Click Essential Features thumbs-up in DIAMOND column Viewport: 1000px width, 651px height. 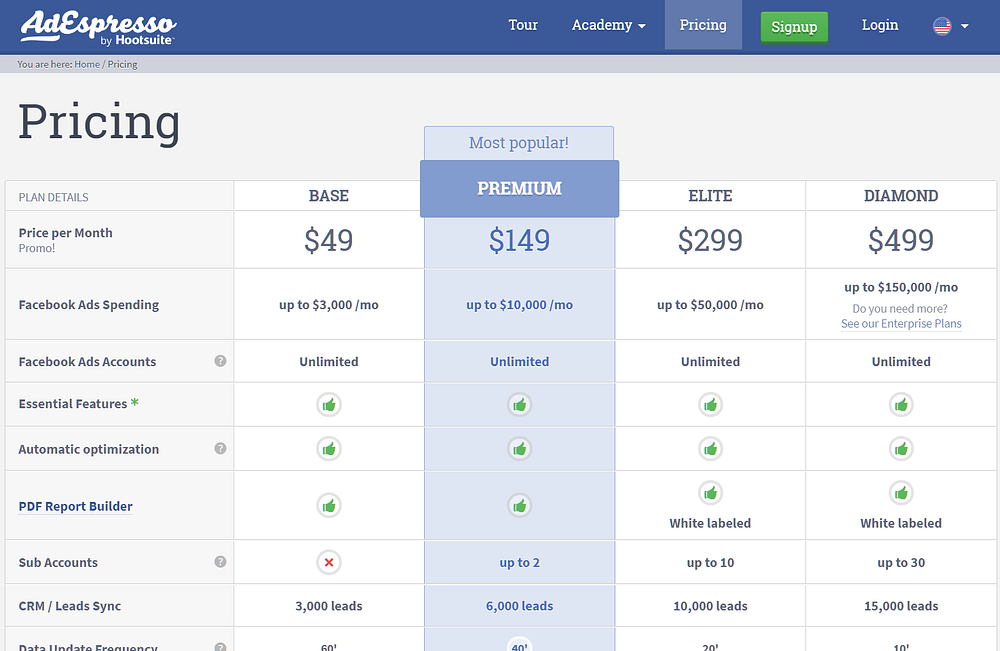[901, 405]
